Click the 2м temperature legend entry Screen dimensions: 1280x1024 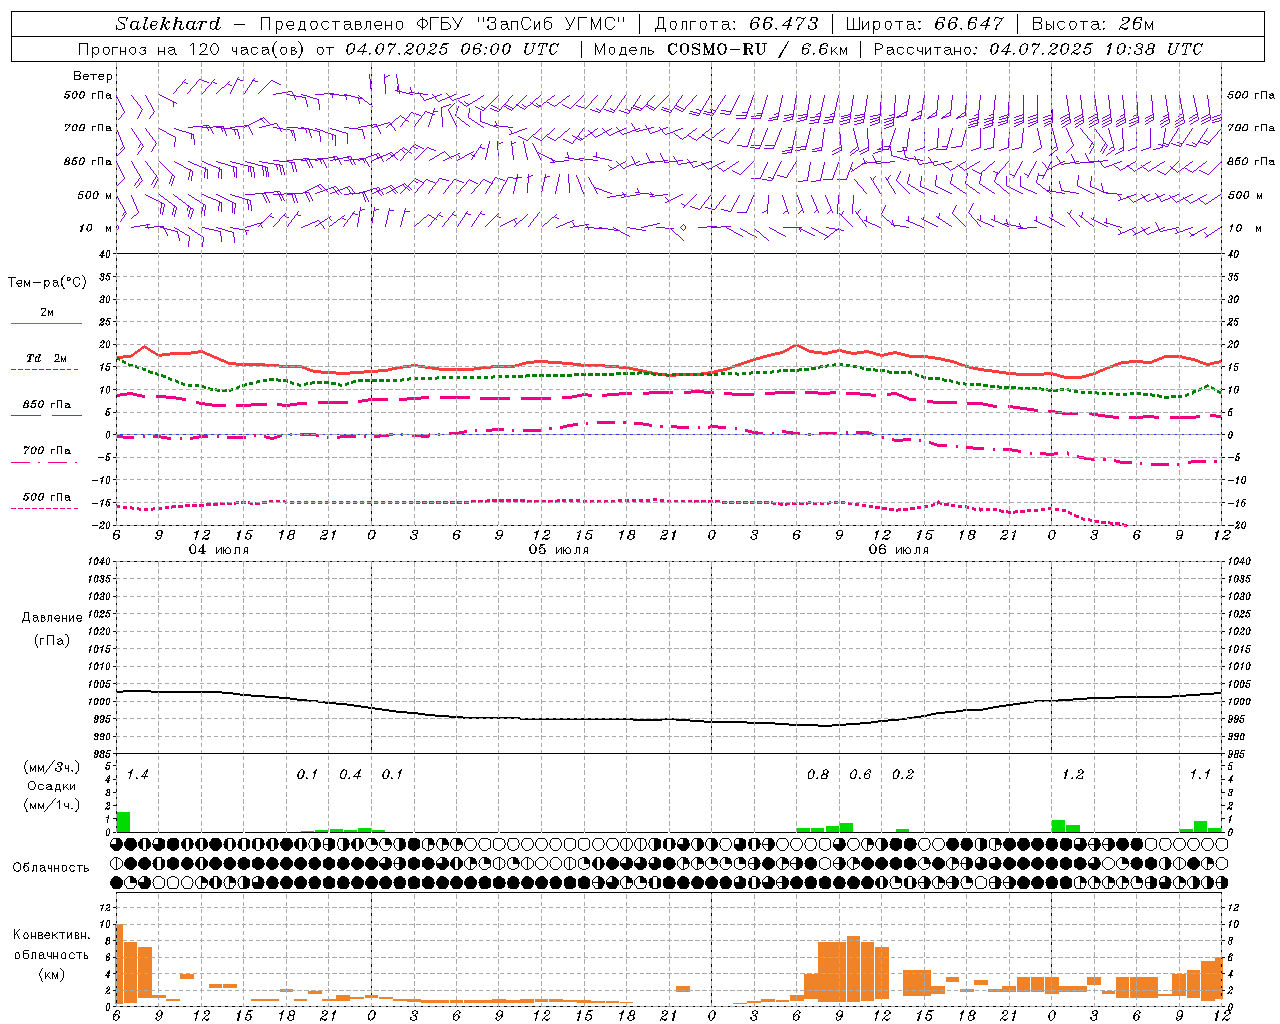click(47, 312)
